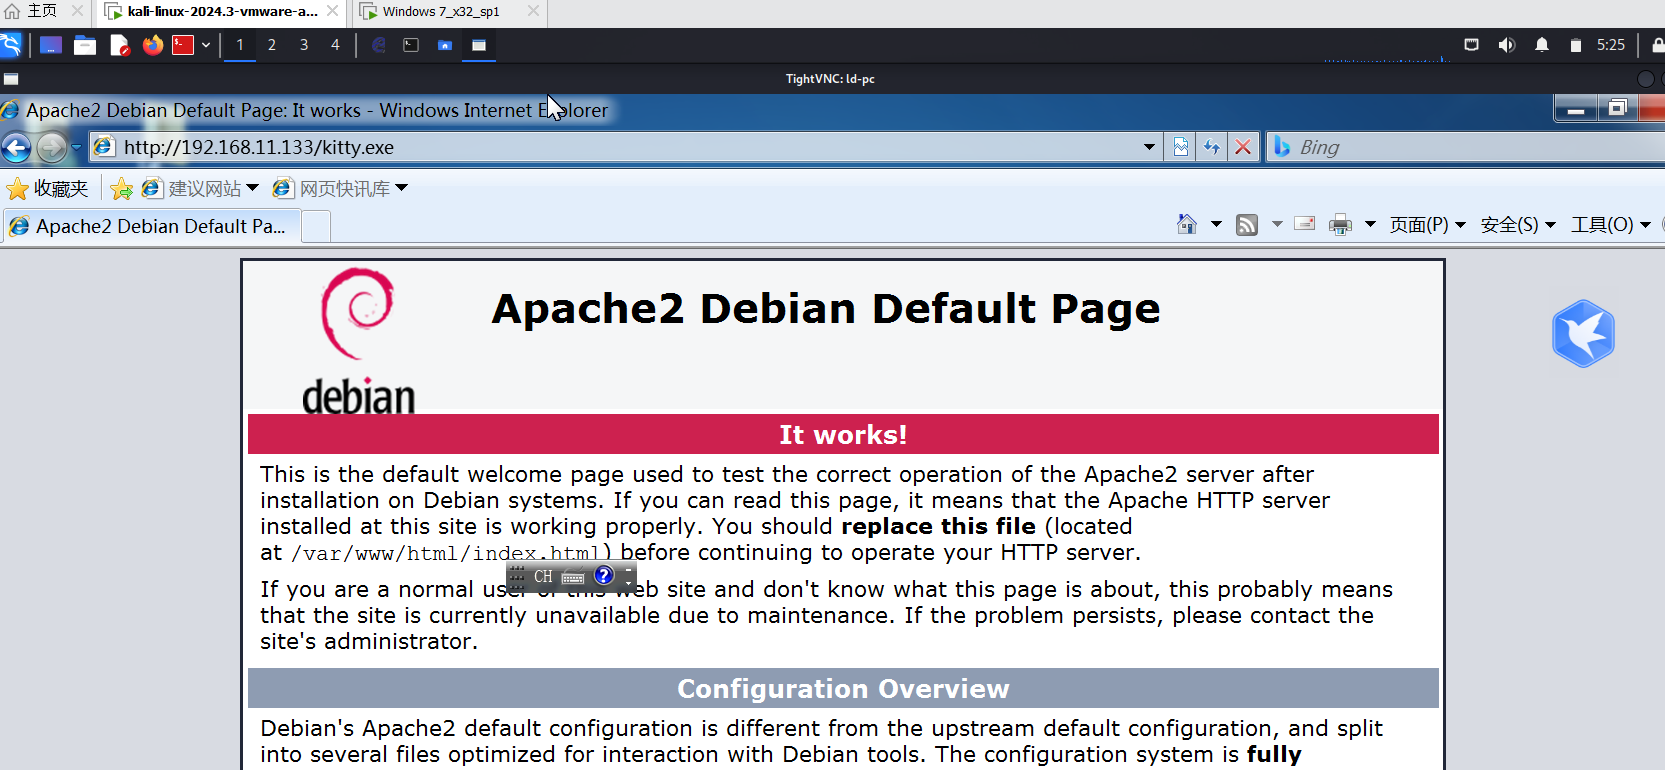Image resolution: width=1665 pixels, height=770 pixels.
Task: Click the IME bar help question mark
Action: (604, 575)
